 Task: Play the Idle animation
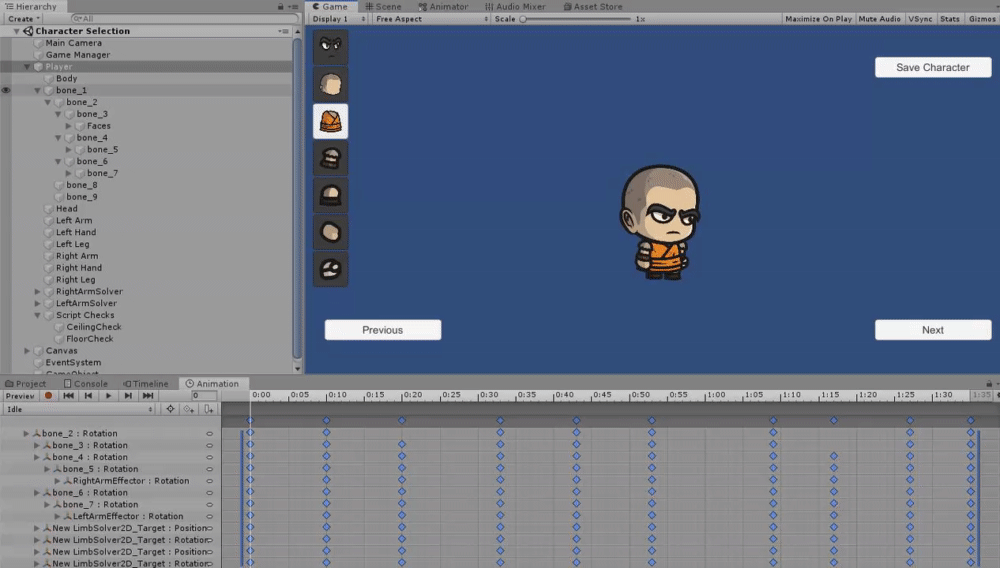108,396
